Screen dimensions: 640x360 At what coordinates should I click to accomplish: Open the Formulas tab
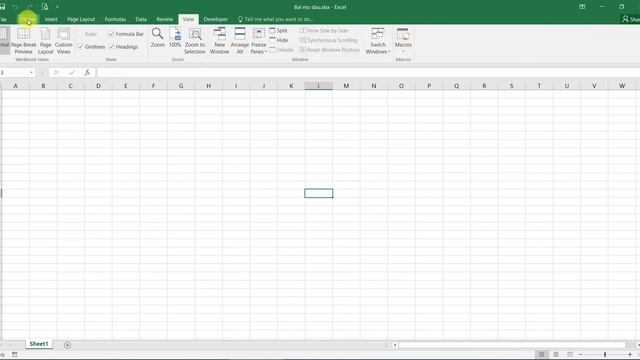[115, 19]
